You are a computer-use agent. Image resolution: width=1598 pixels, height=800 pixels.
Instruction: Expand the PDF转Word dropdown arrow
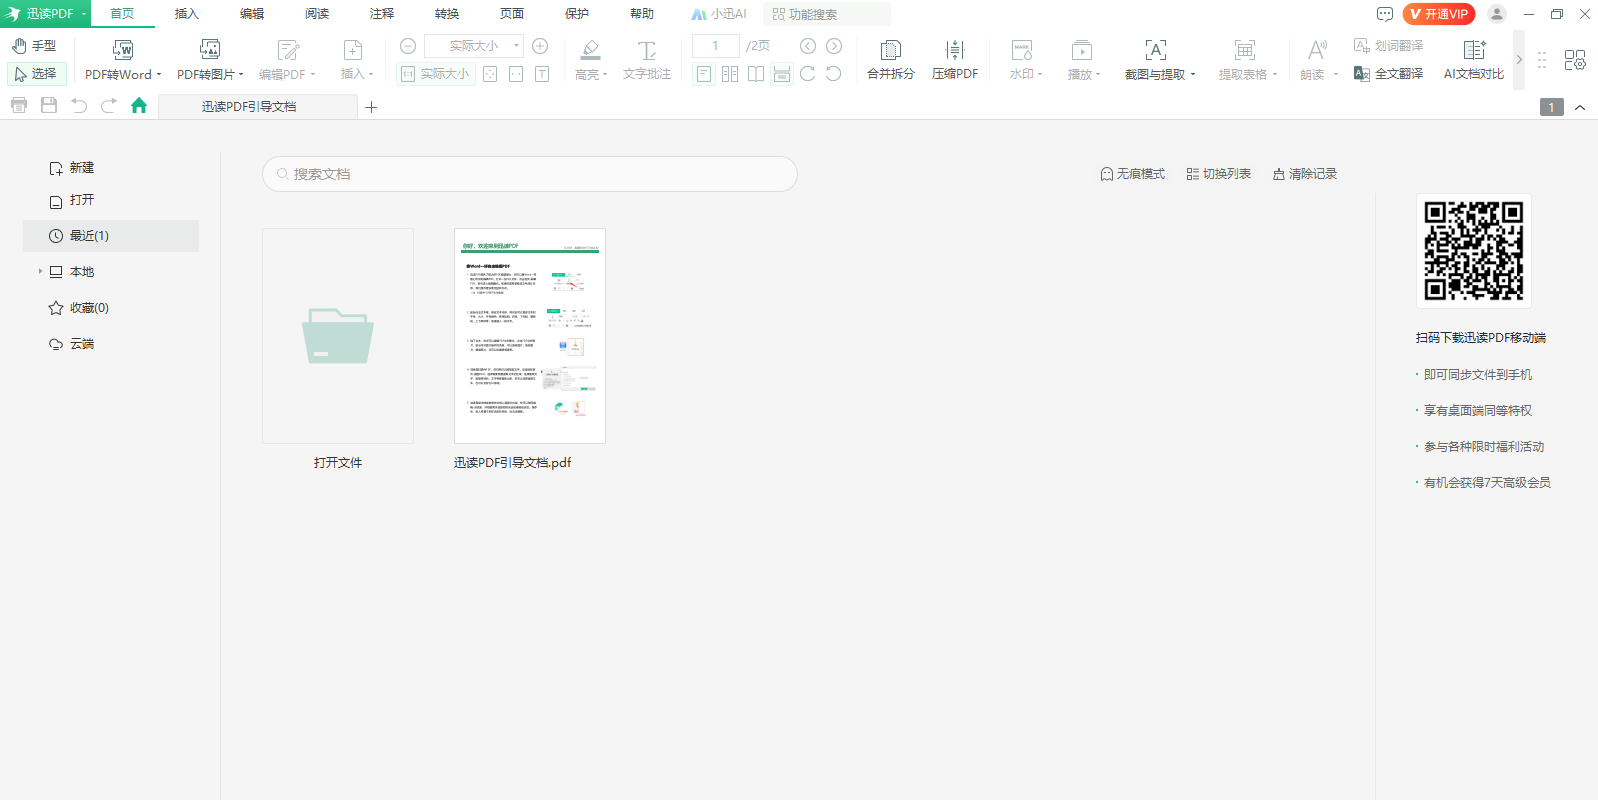(159, 75)
